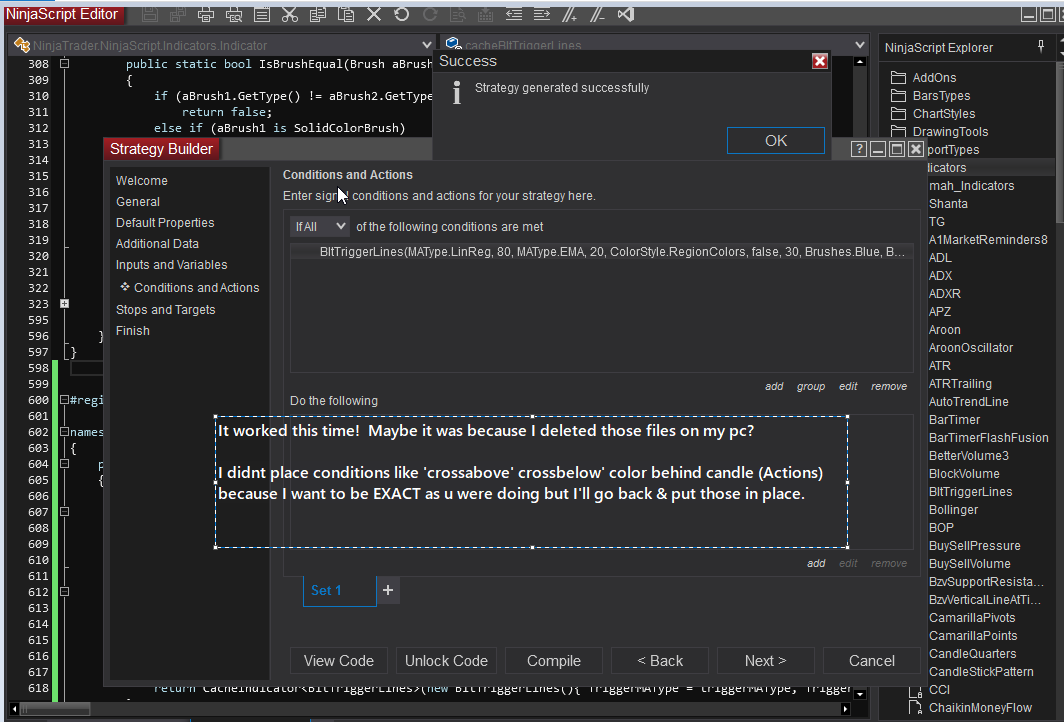Open the Stops and Targets step
This screenshot has width=1064, height=722.
coord(166,309)
